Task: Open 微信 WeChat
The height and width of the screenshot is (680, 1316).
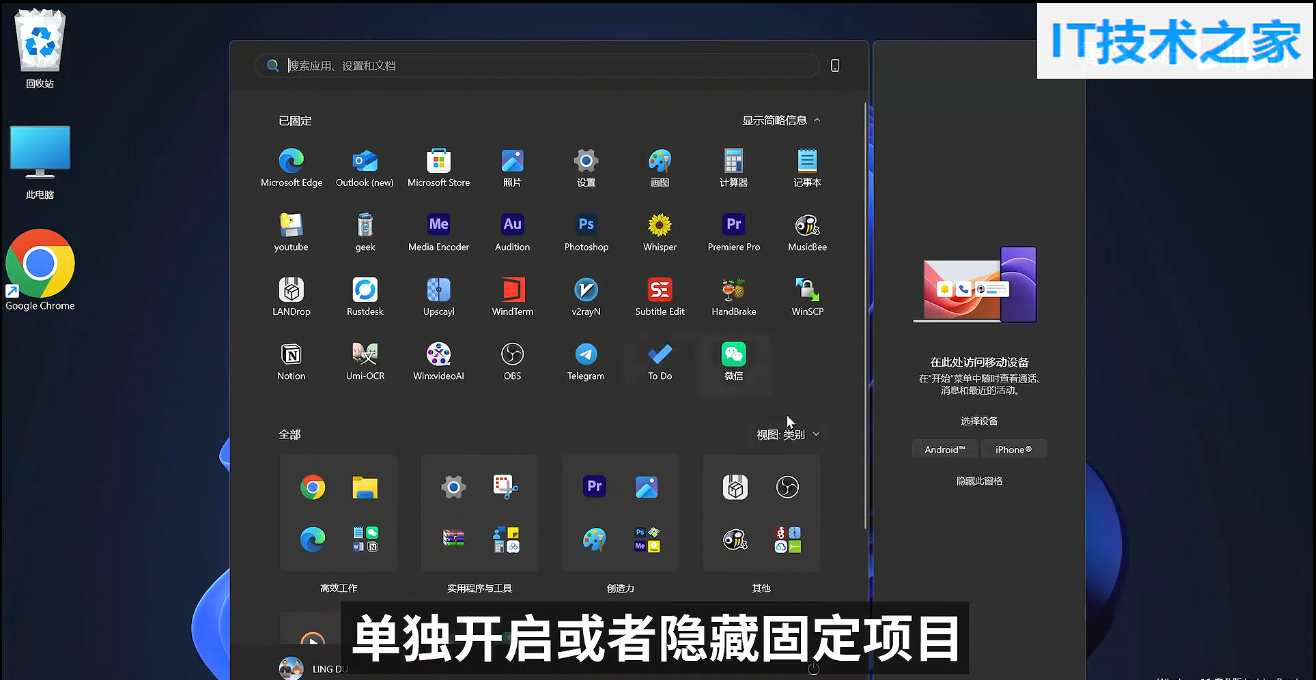Action: (734, 361)
